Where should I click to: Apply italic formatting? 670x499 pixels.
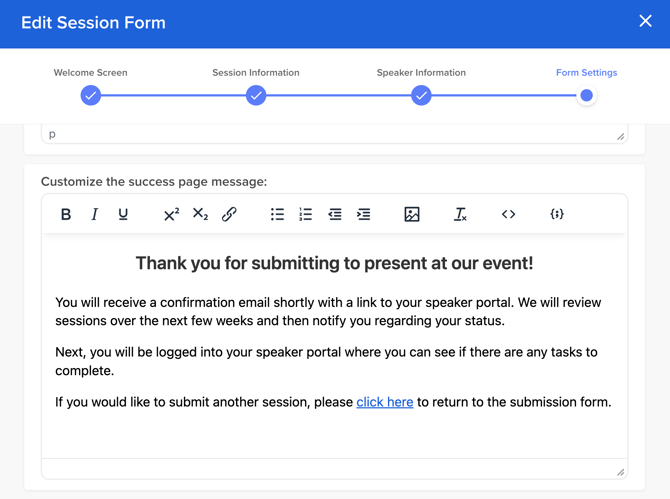coord(95,214)
